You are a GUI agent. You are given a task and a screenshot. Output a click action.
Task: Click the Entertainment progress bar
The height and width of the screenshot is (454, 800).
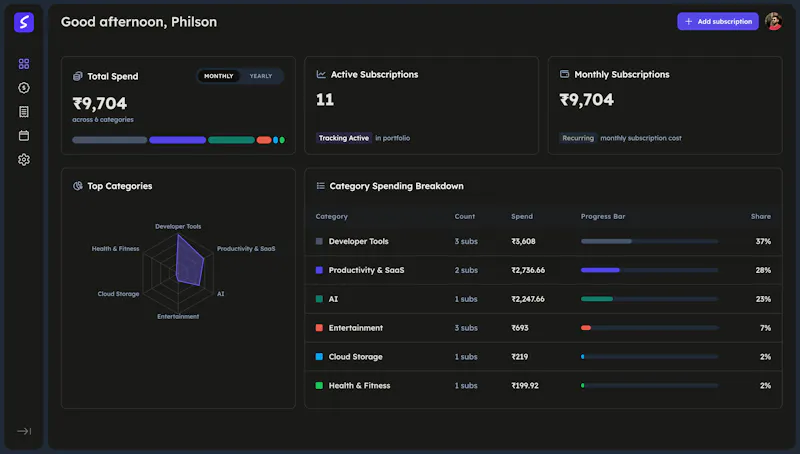point(649,327)
